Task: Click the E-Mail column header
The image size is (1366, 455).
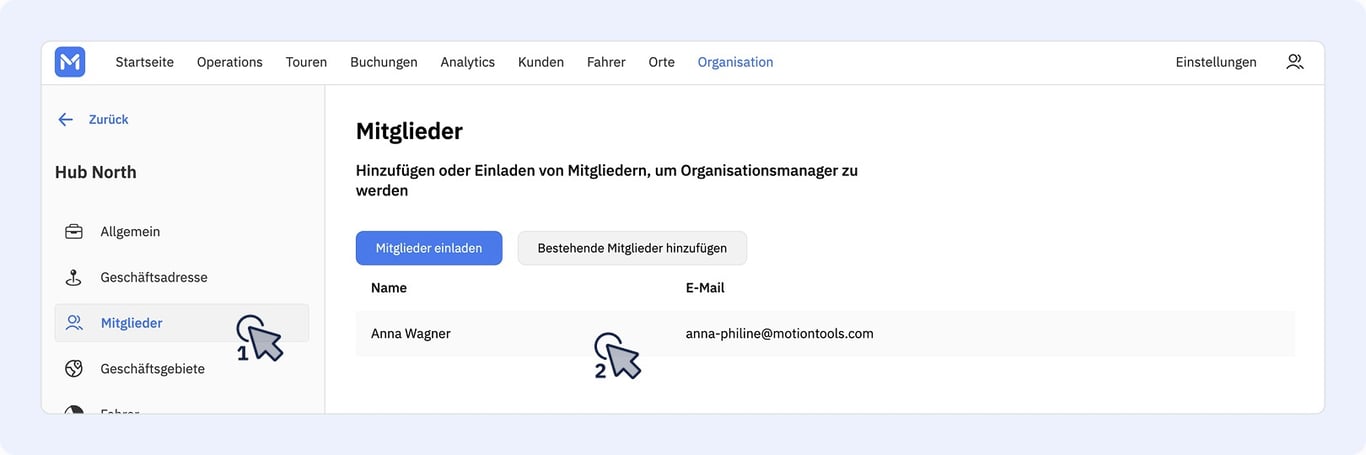Action: (705, 288)
